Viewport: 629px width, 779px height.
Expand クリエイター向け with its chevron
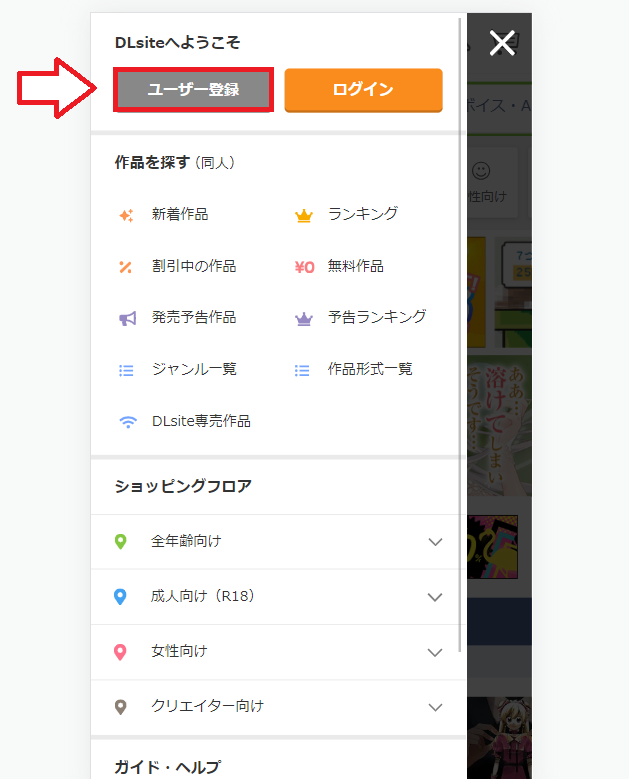pyautogui.click(x=435, y=707)
